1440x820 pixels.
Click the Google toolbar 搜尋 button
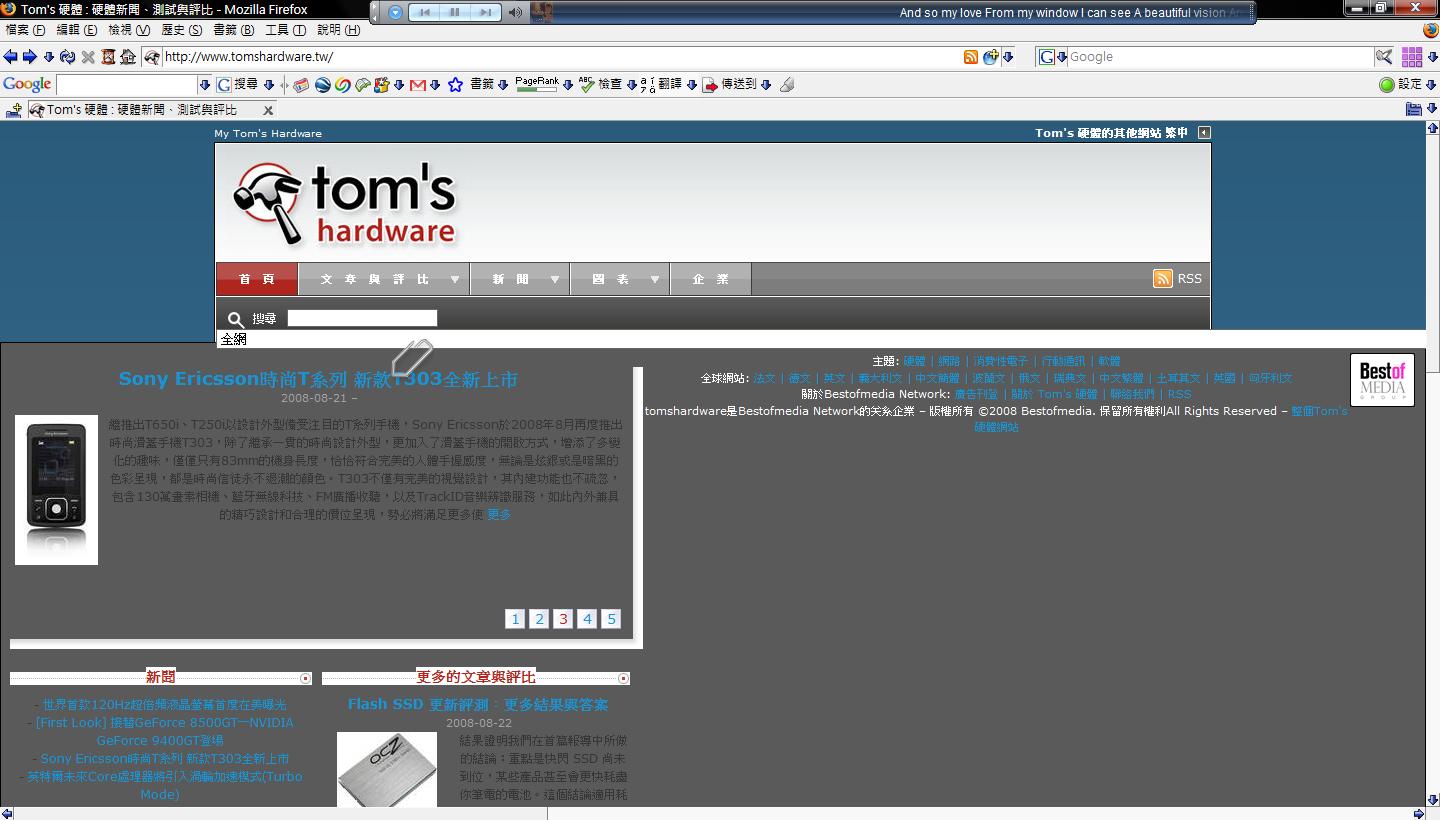[238, 85]
